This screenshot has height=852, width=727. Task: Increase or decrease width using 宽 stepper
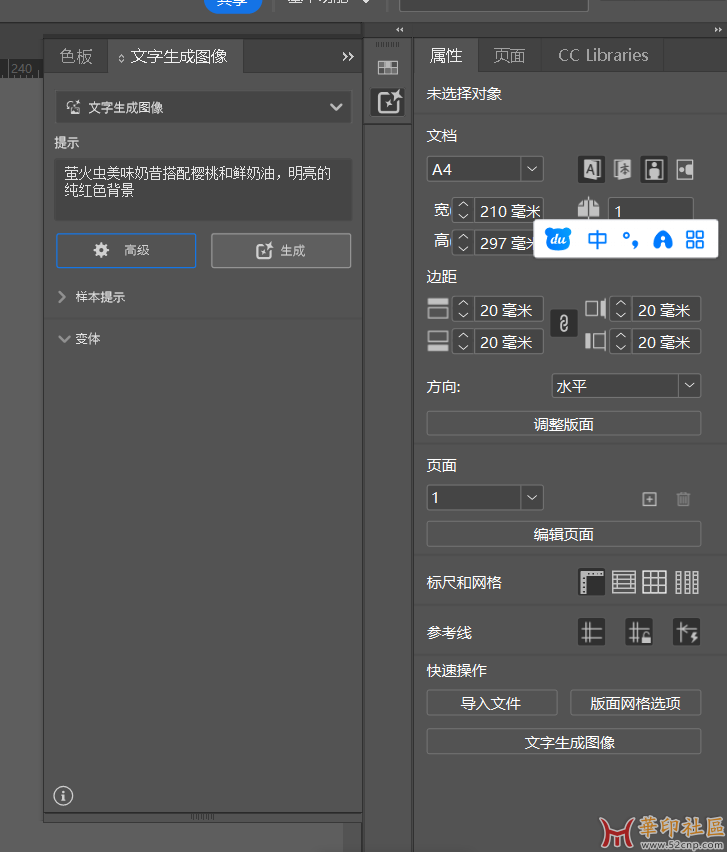(x=463, y=210)
